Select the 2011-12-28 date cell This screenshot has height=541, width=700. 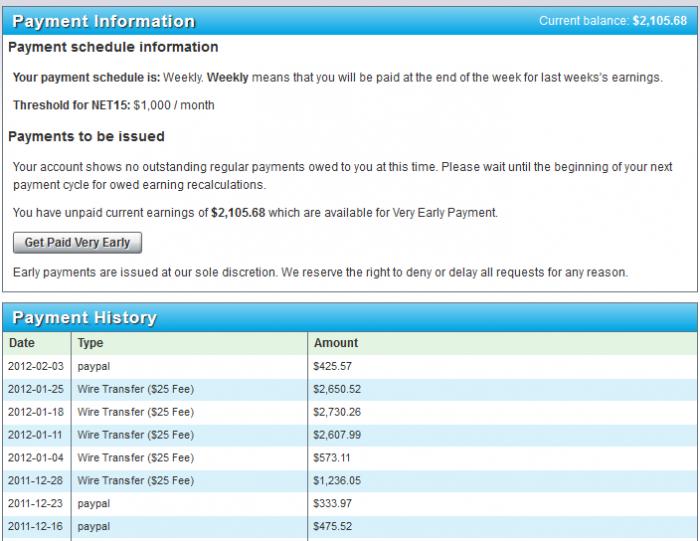[x=35, y=480]
